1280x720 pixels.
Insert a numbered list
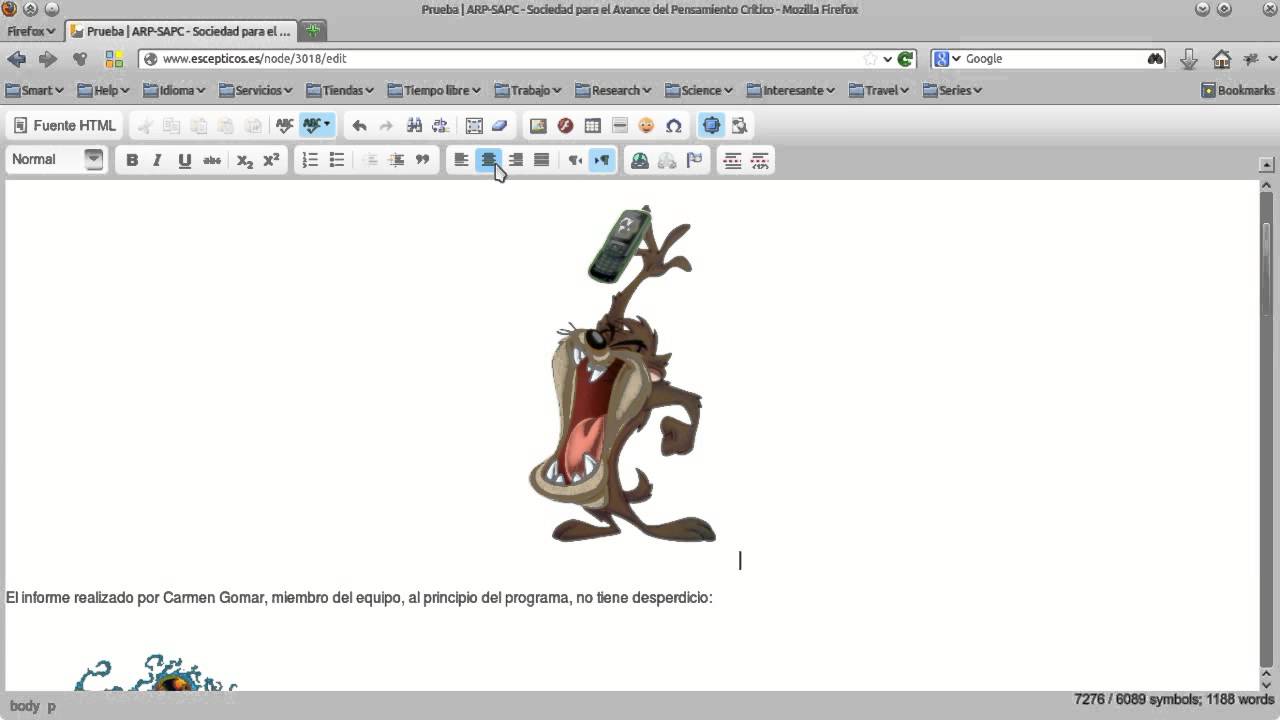310,160
